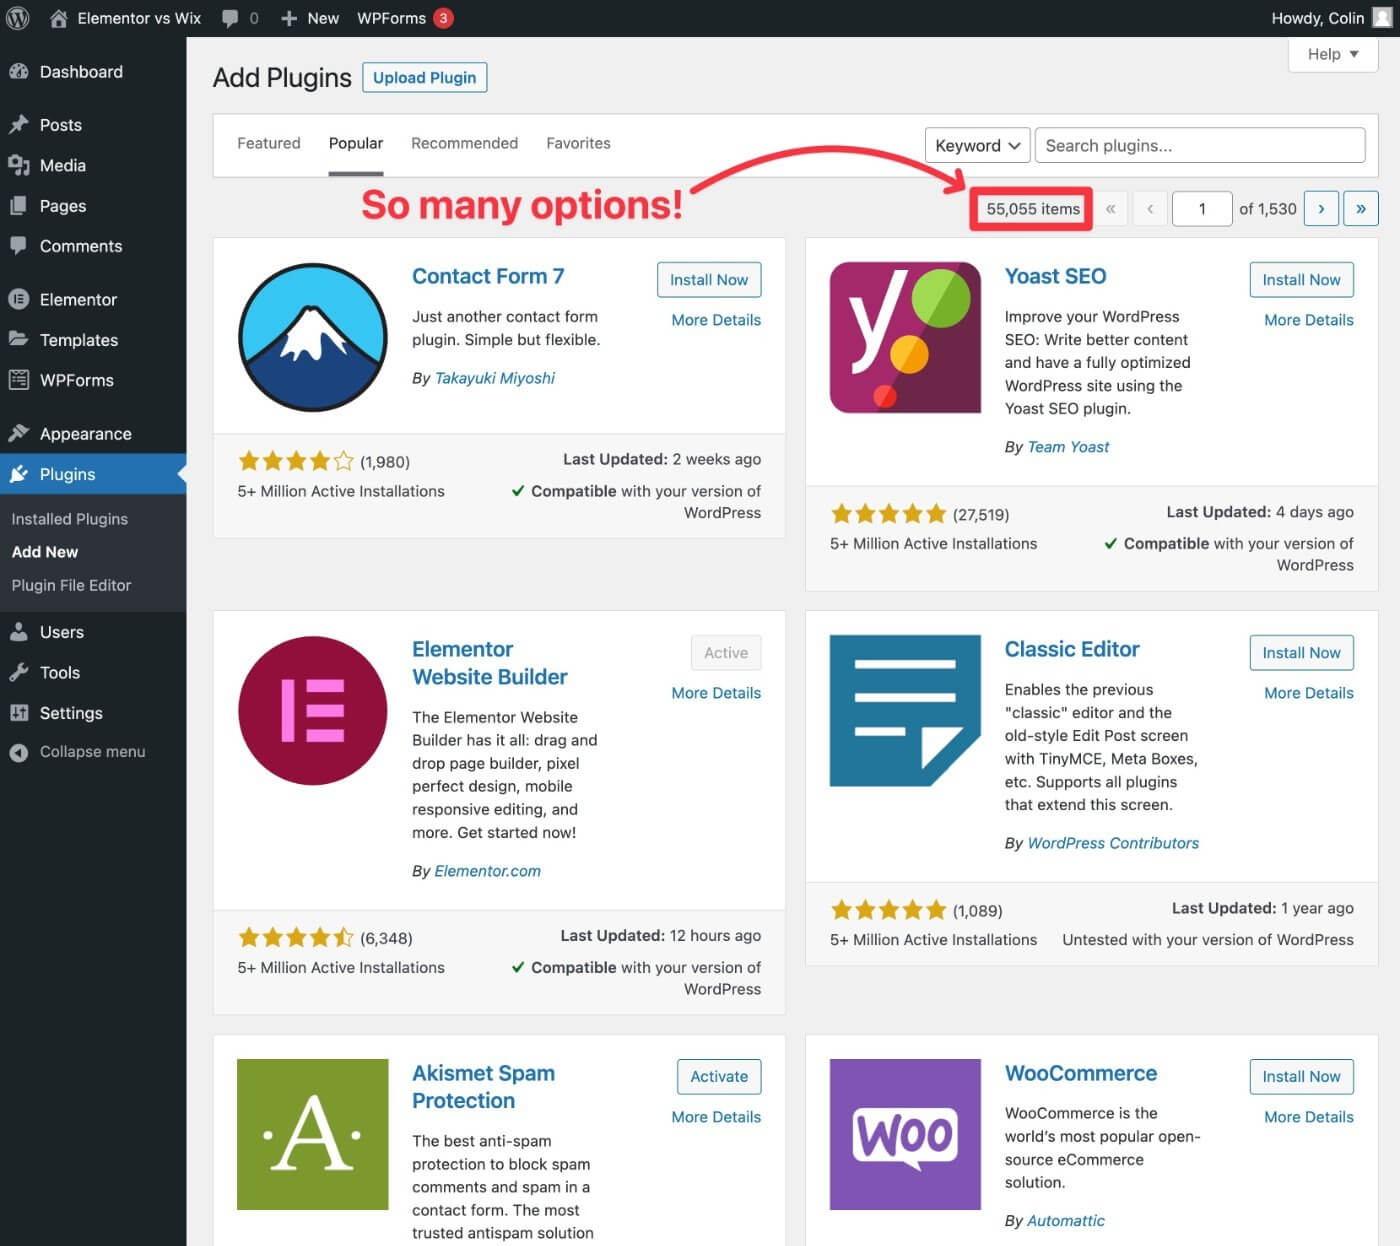Open WPForms notification badge
1400x1246 pixels.
(443, 18)
